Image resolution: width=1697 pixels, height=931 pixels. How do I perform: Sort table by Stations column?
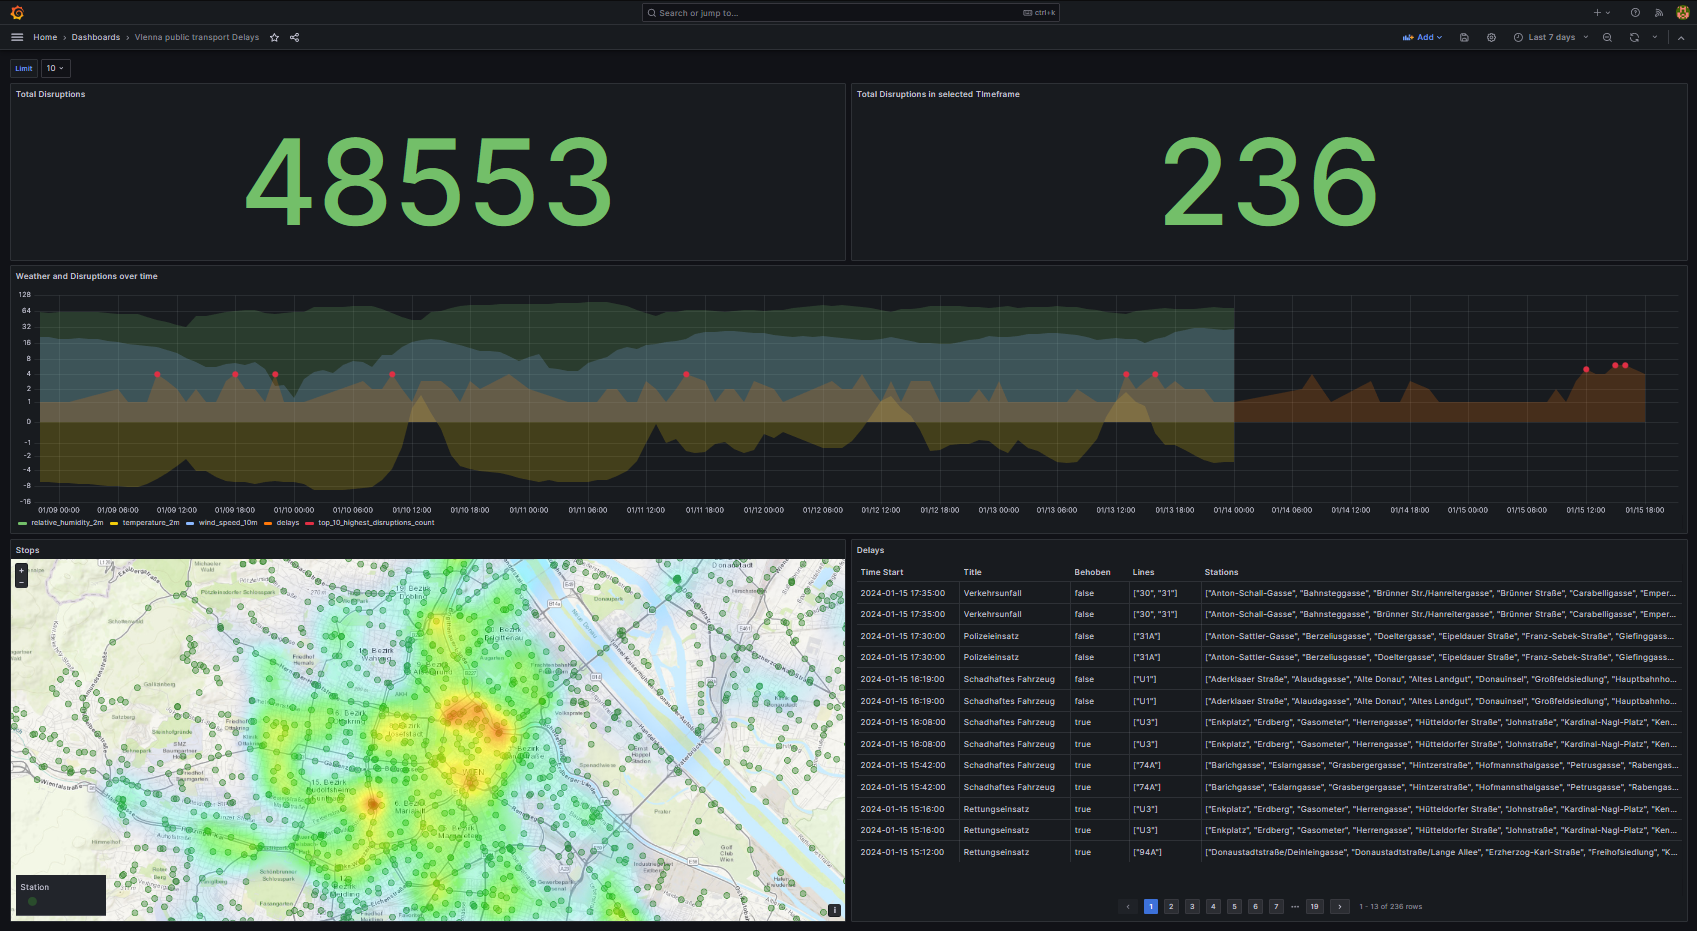[x=1221, y=572]
